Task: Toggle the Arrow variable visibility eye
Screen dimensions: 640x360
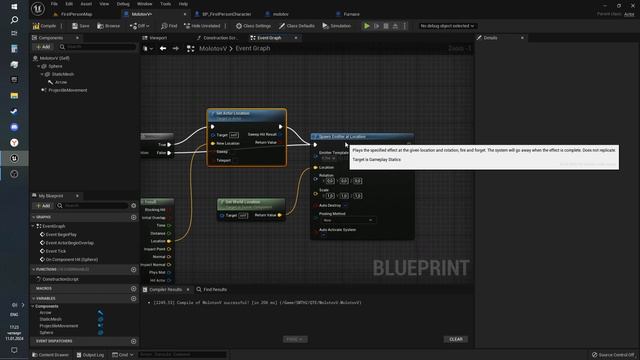Action: 100,313
